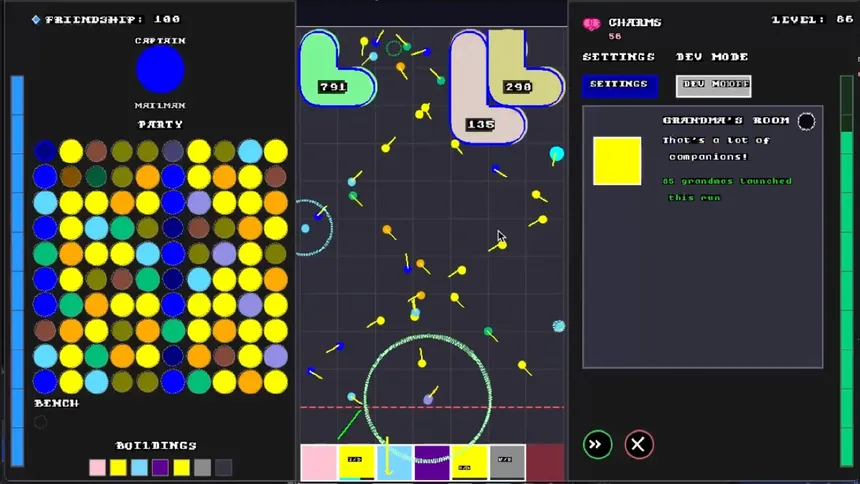Viewport: 860px width, 484px height.
Task: Click the dotted green ring at the playfield top
Action: [394, 49]
